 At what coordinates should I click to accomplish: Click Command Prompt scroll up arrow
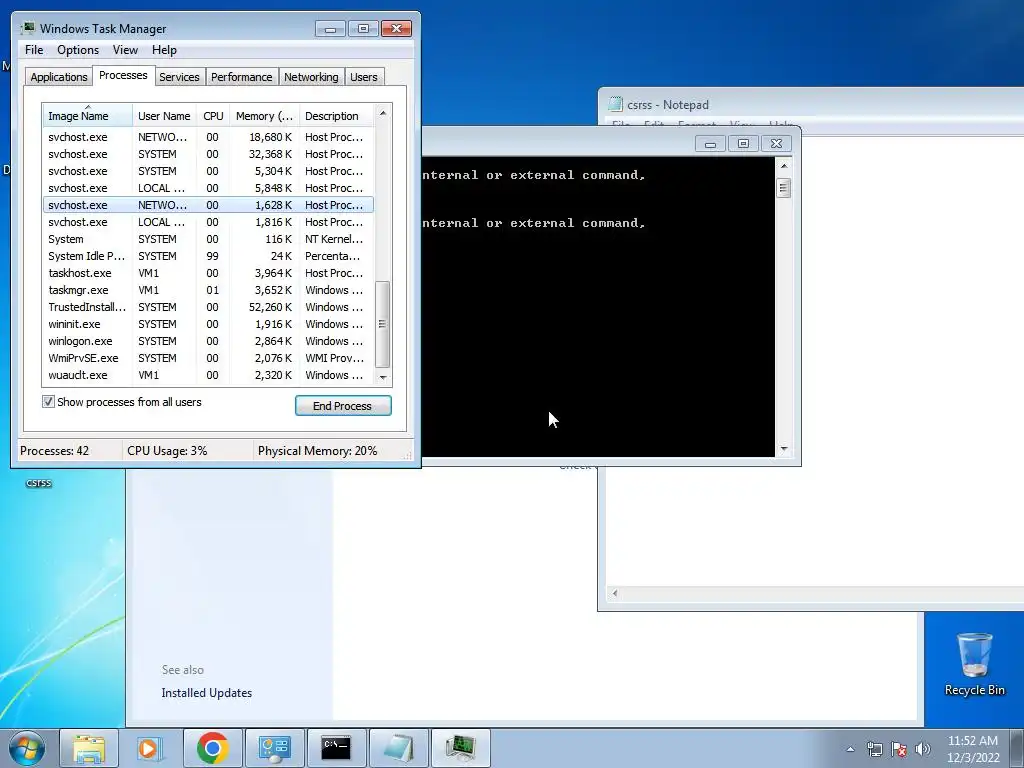pyautogui.click(x=784, y=166)
